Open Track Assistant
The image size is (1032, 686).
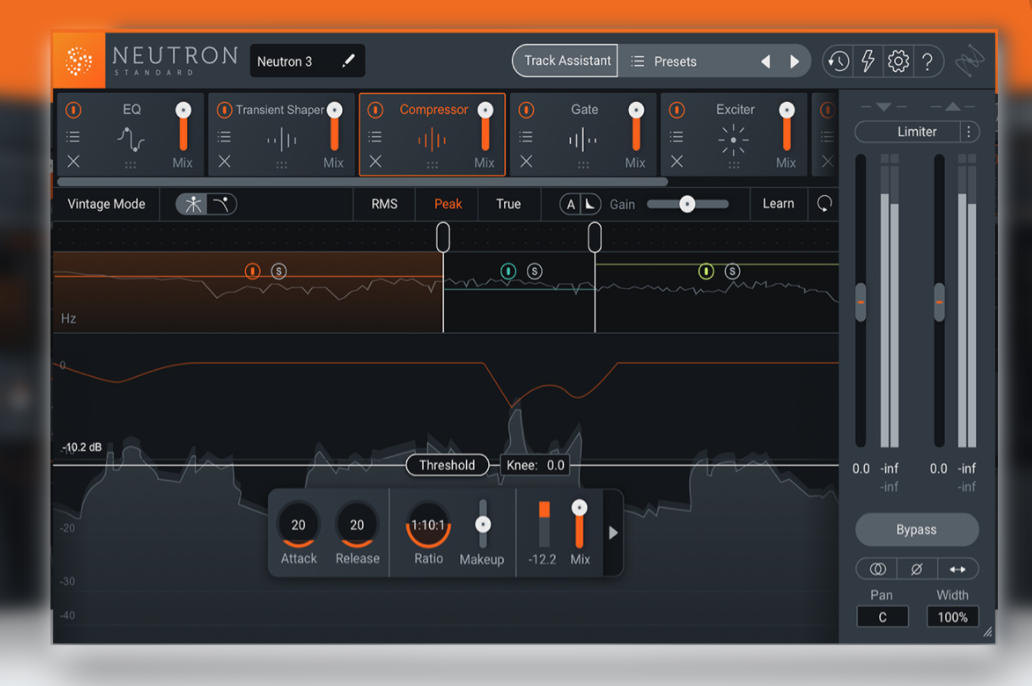[x=565, y=61]
